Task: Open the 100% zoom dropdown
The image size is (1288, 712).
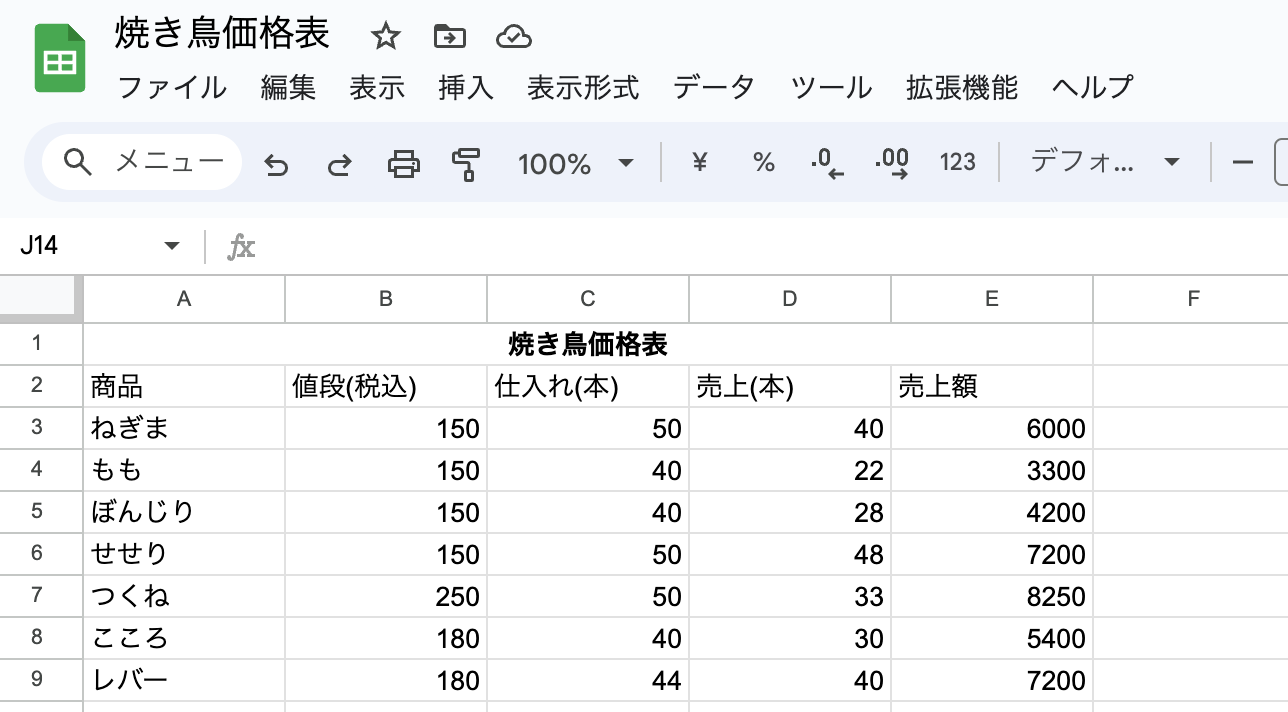Action: point(575,163)
